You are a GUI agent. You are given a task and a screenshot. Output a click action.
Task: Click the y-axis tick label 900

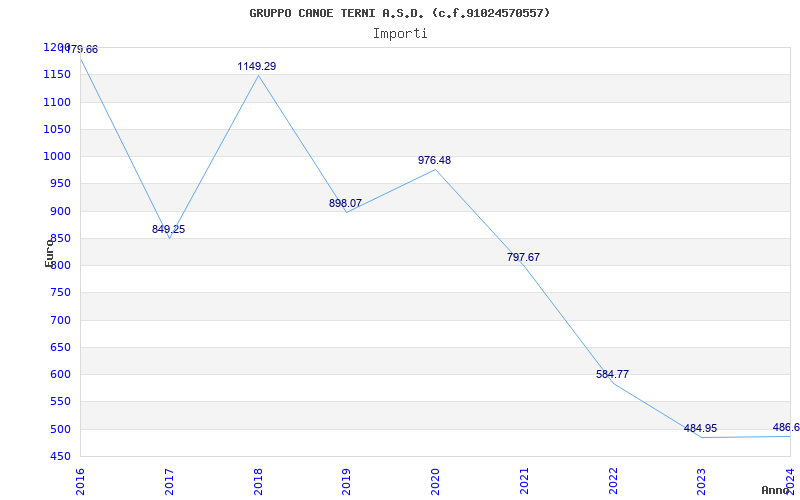click(61, 211)
